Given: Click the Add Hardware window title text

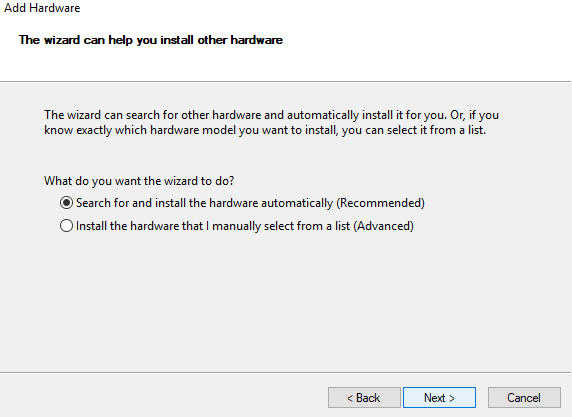Looking at the screenshot, I should 42,8.
